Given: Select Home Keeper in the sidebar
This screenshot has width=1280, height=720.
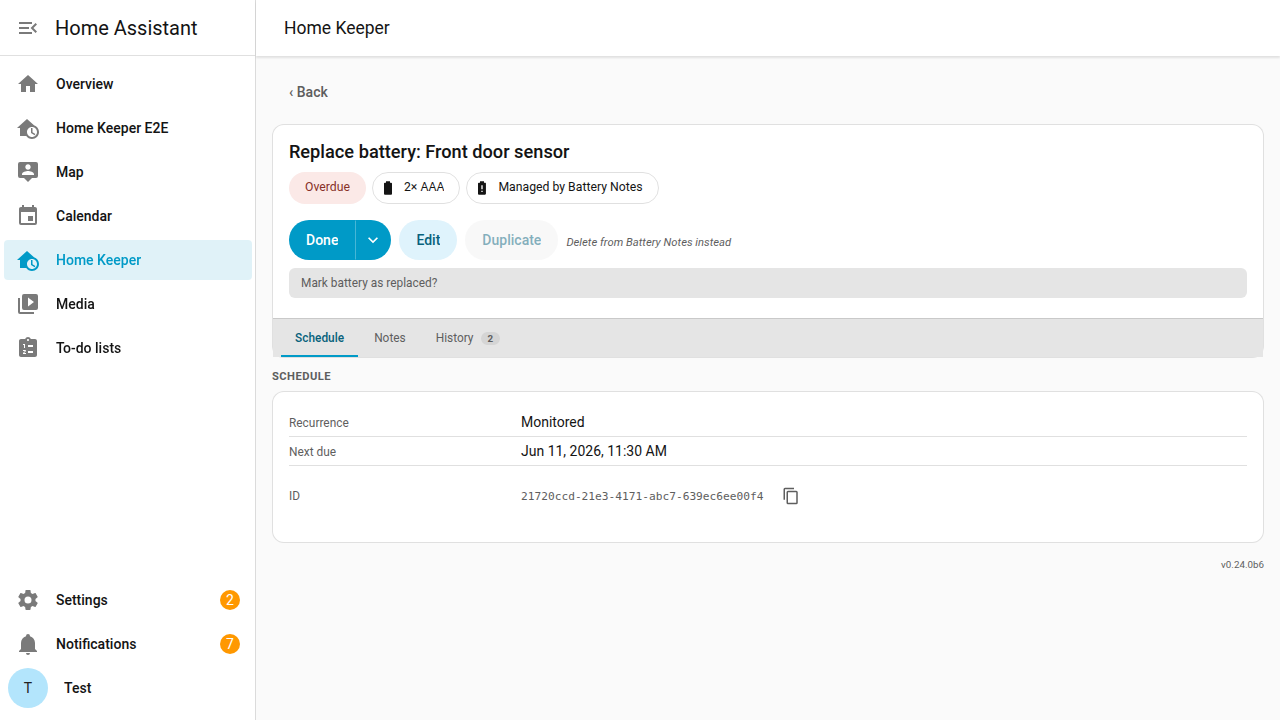Looking at the screenshot, I should (x=128, y=260).
